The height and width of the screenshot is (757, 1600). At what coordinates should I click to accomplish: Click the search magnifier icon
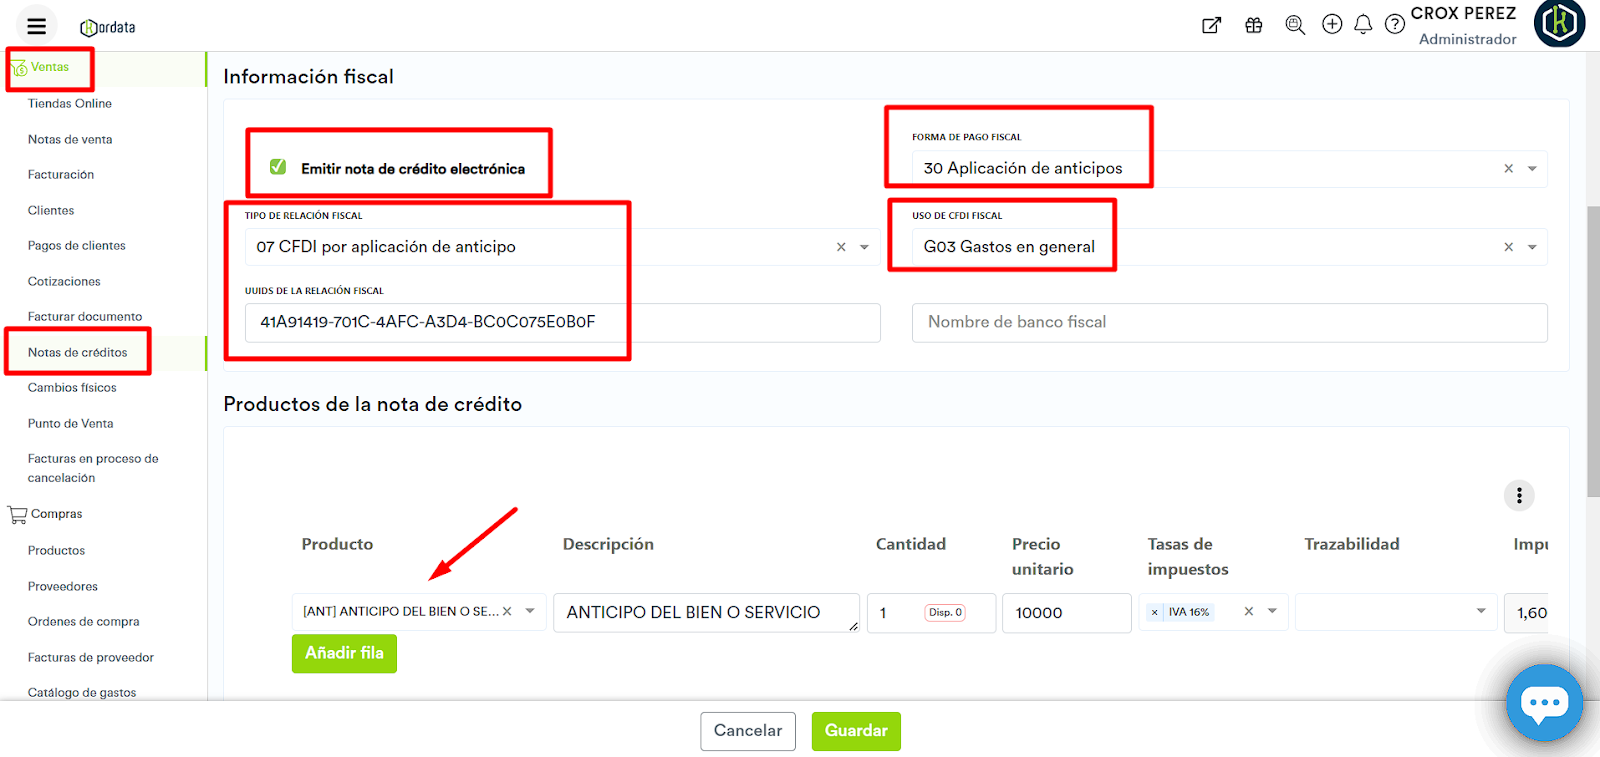point(1295,25)
